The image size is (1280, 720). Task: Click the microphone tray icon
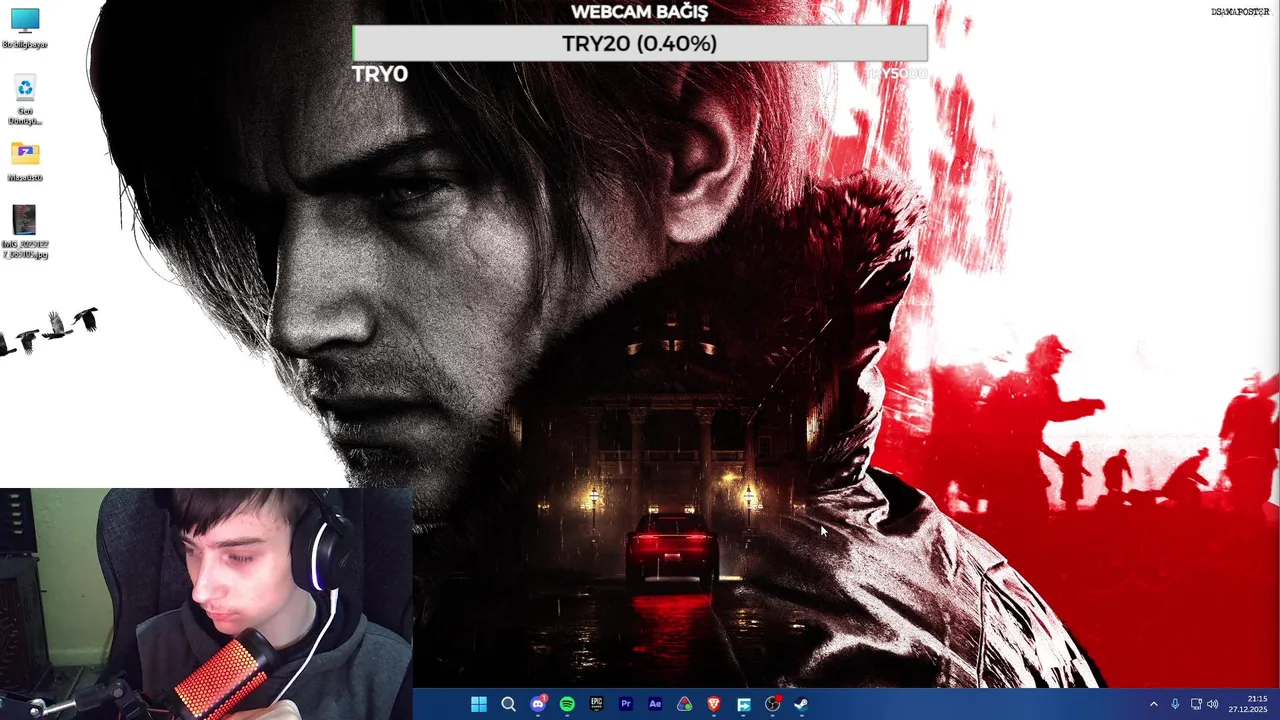[x=1175, y=704]
